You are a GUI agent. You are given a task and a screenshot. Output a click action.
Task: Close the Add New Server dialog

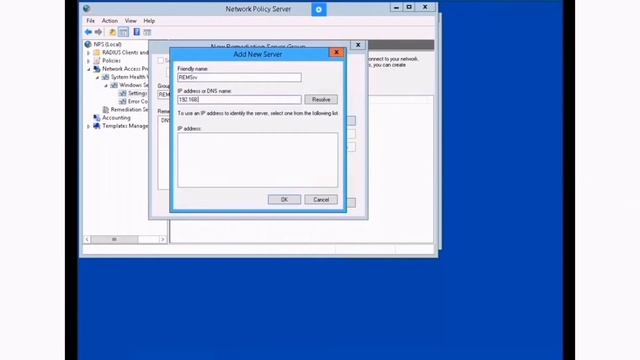tap(336, 52)
